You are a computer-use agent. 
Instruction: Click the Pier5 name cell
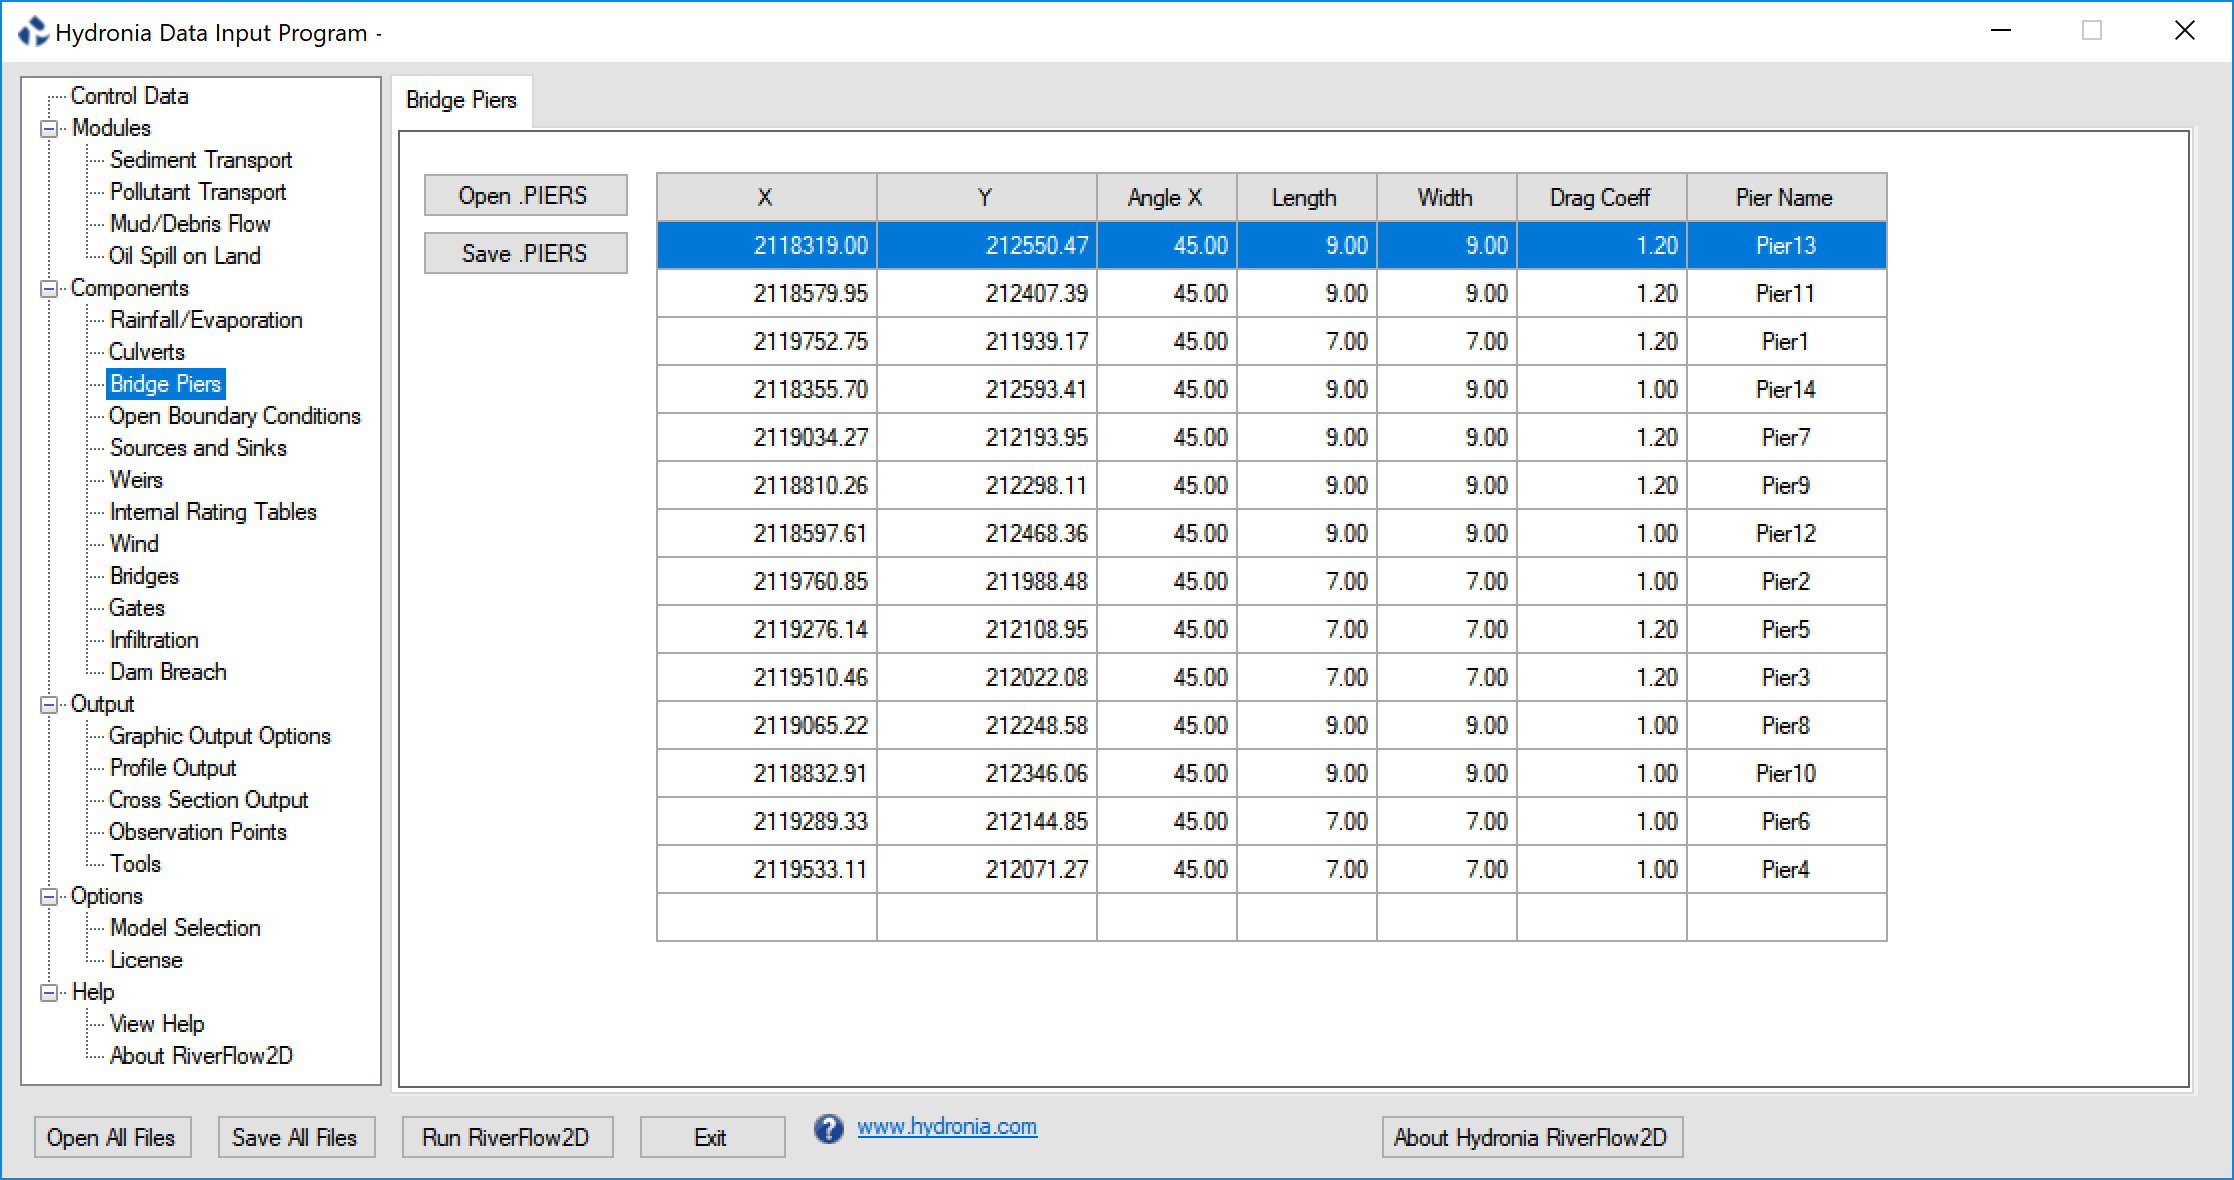pyautogui.click(x=1787, y=630)
